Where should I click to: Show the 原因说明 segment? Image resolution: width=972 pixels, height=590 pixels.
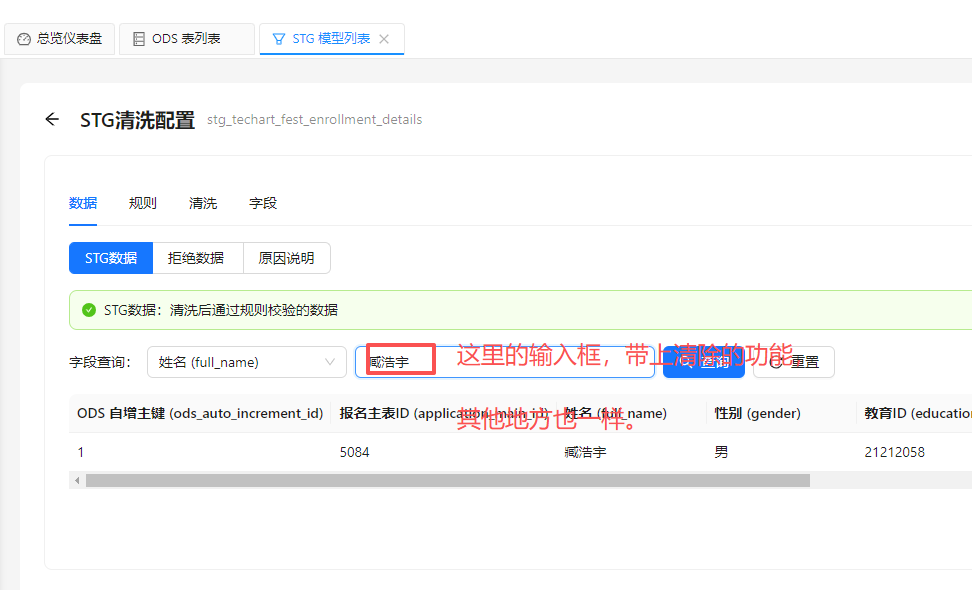[286, 258]
